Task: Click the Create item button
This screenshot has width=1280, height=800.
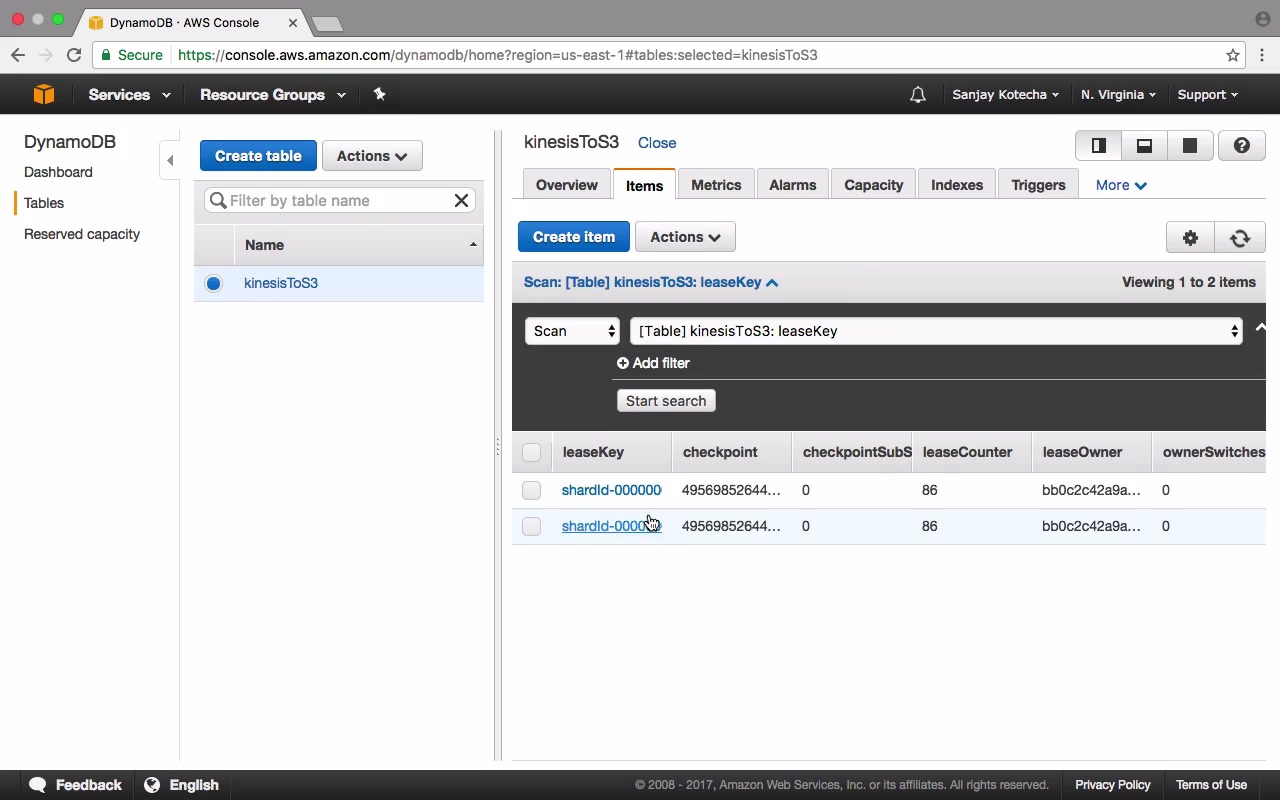Action: pos(574,237)
